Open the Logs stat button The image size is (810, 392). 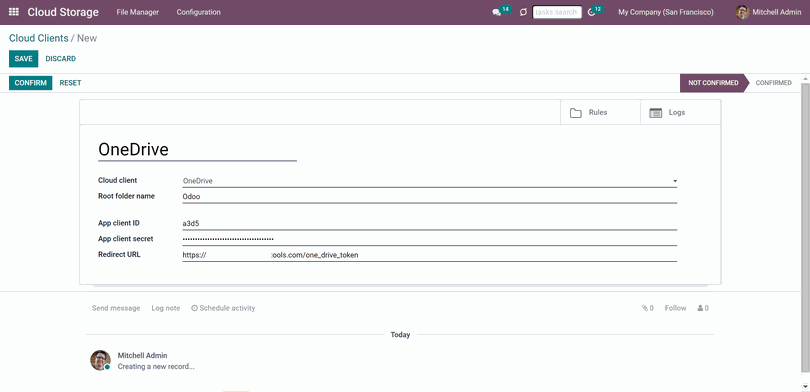pyautogui.click(x=680, y=113)
